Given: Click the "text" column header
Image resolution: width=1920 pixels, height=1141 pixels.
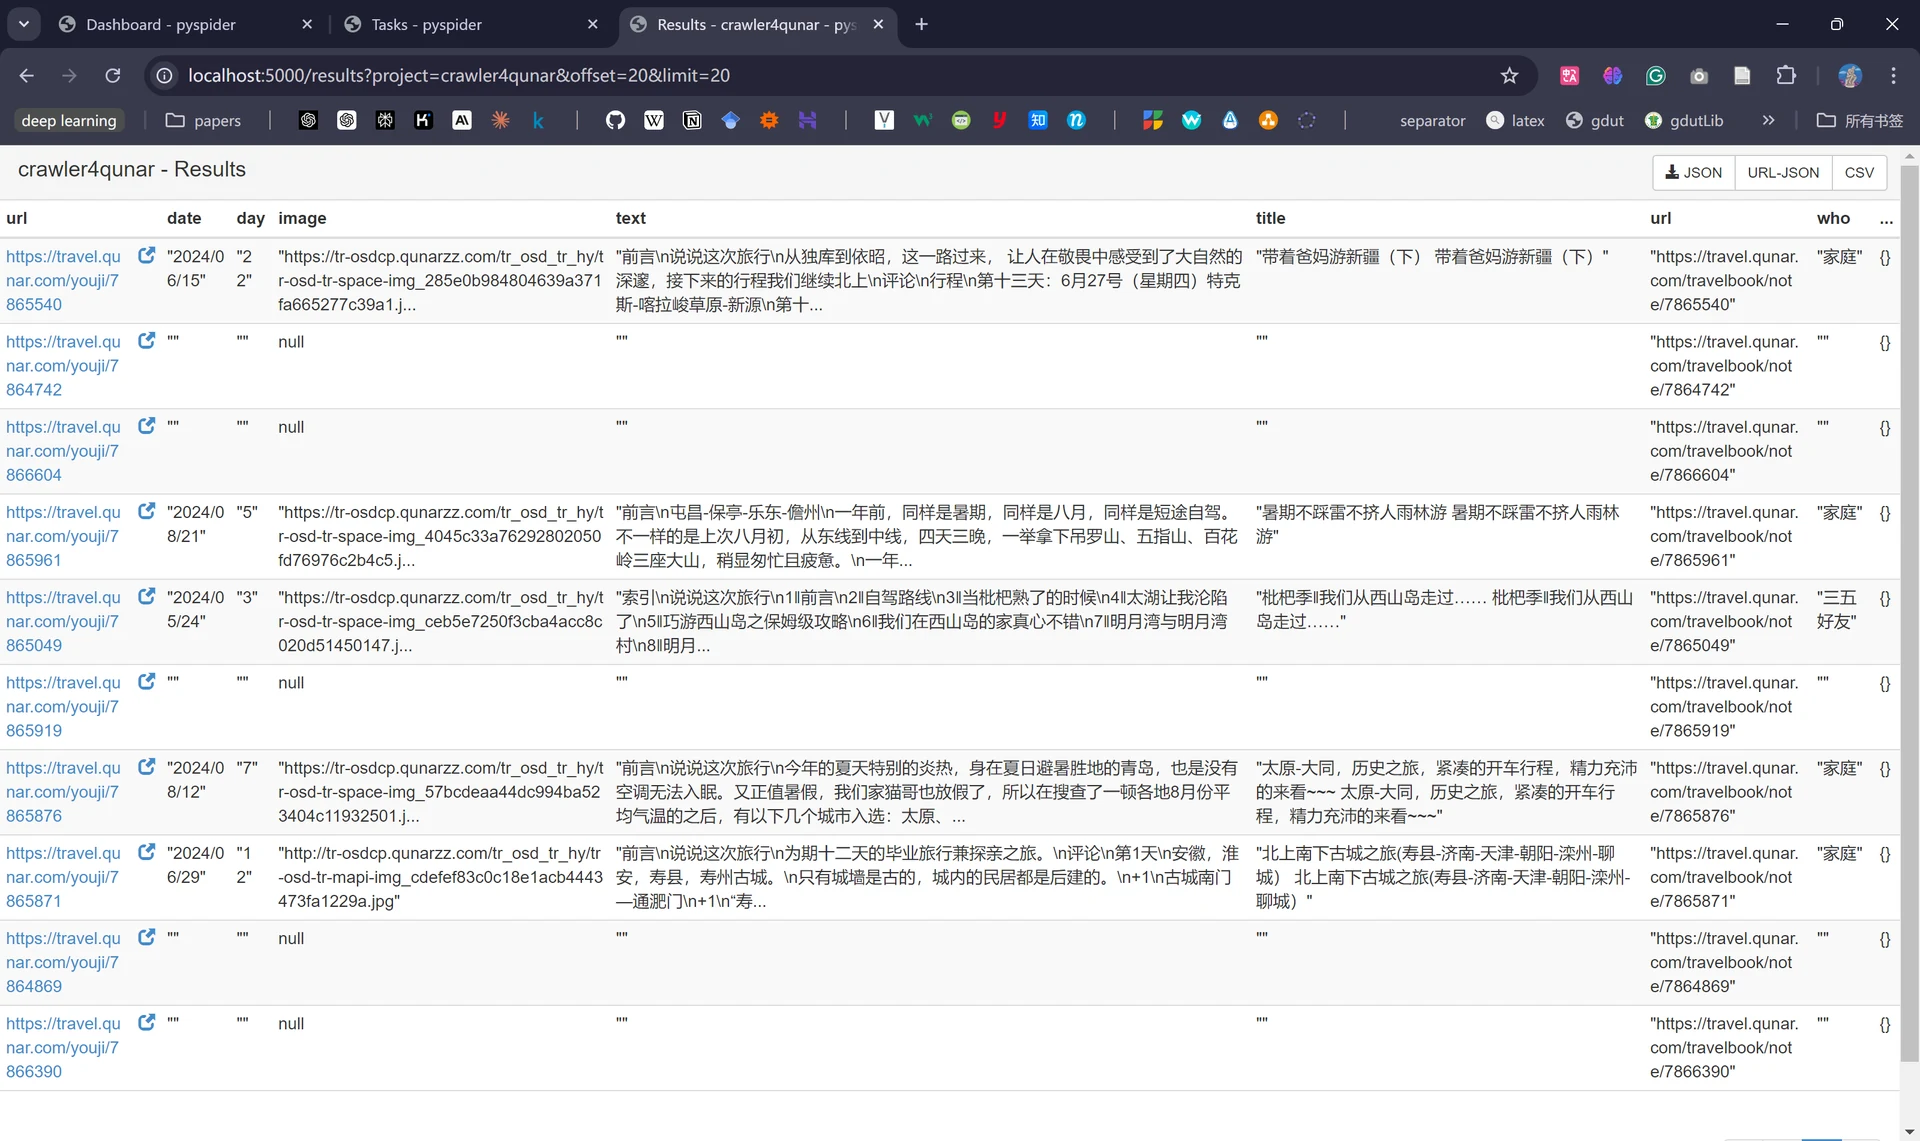Looking at the screenshot, I should coord(630,218).
